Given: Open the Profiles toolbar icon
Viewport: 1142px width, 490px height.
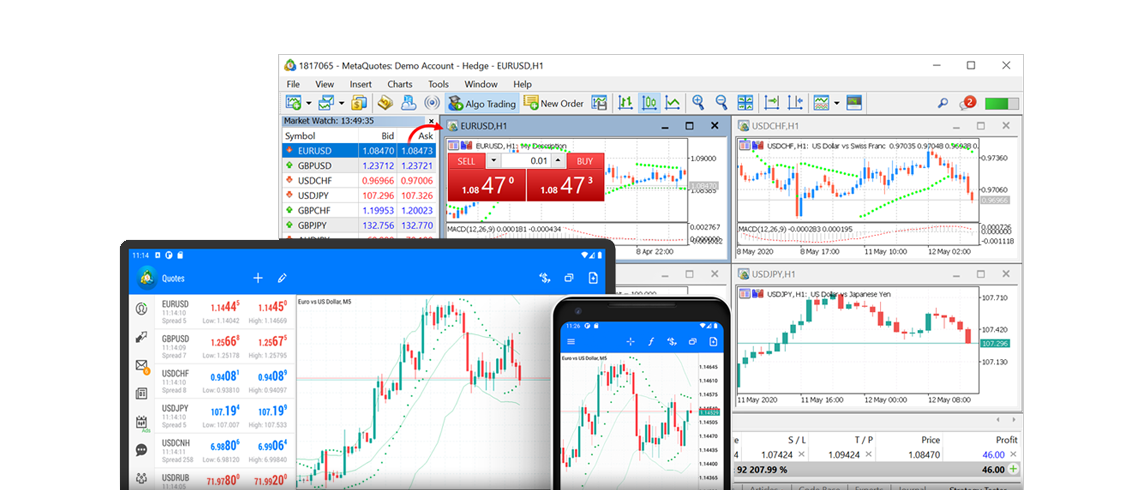Looking at the screenshot, I should pos(326,103).
